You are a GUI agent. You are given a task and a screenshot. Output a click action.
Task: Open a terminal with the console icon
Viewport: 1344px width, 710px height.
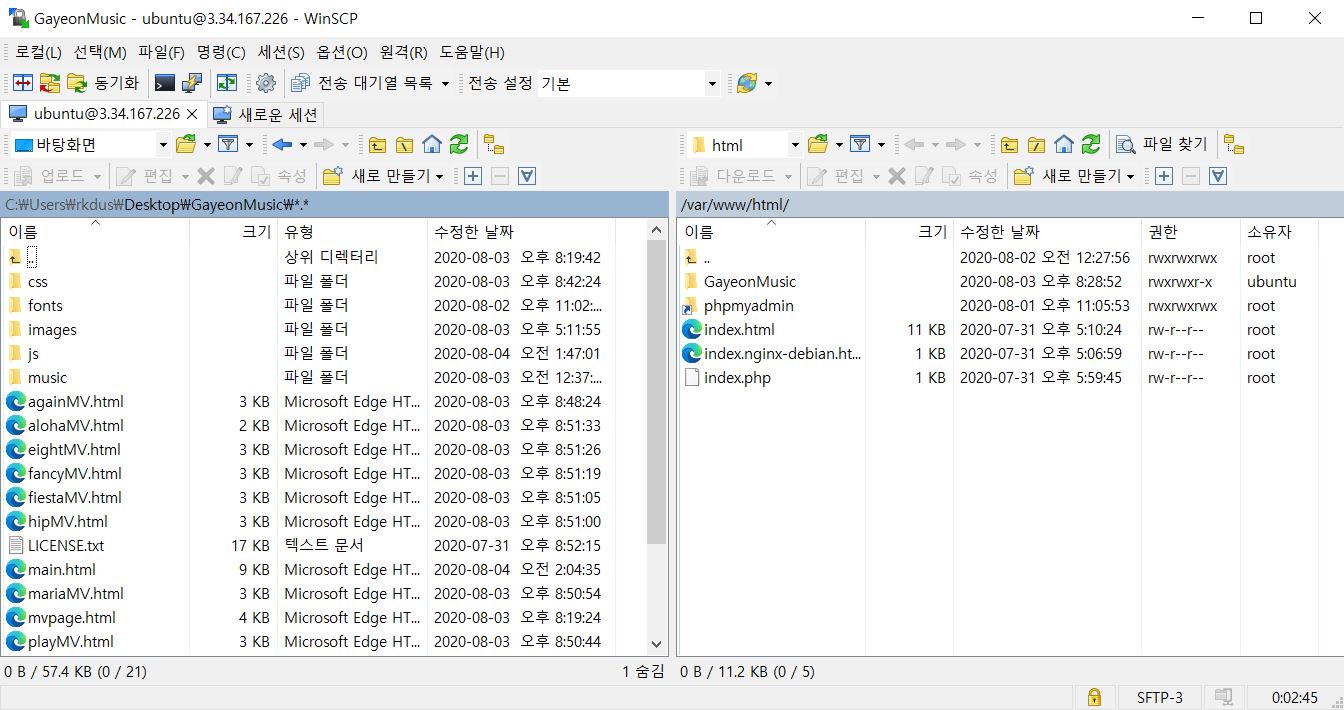click(x=164, y=83)
